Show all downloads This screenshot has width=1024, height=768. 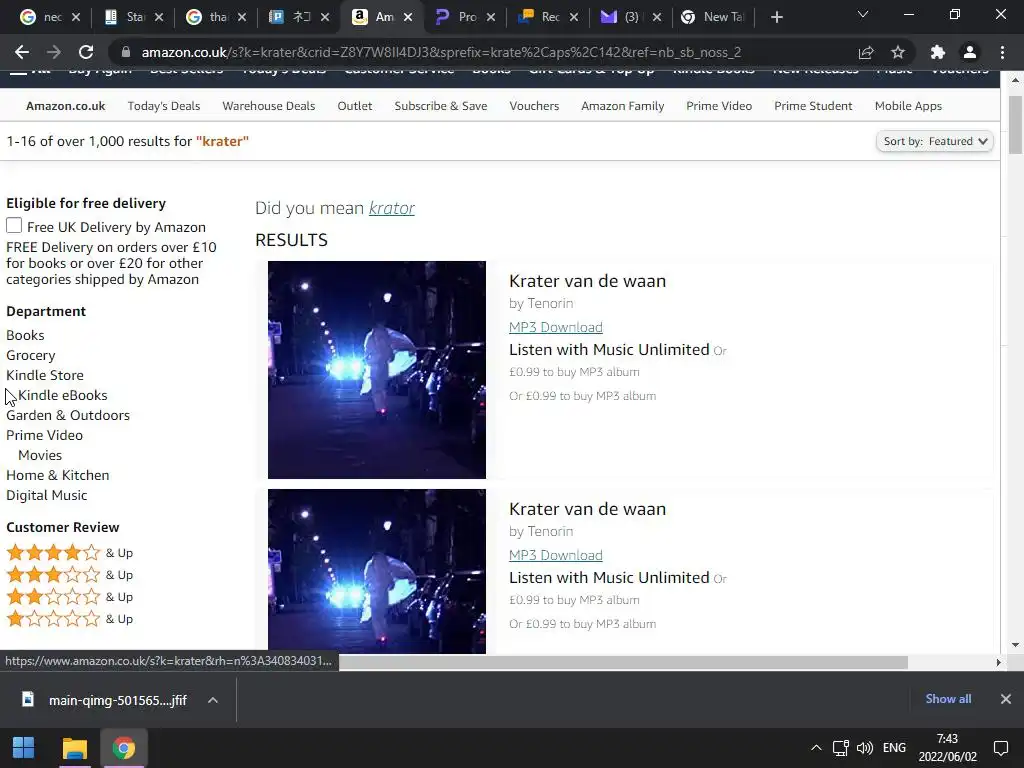[x=948, y=699]
